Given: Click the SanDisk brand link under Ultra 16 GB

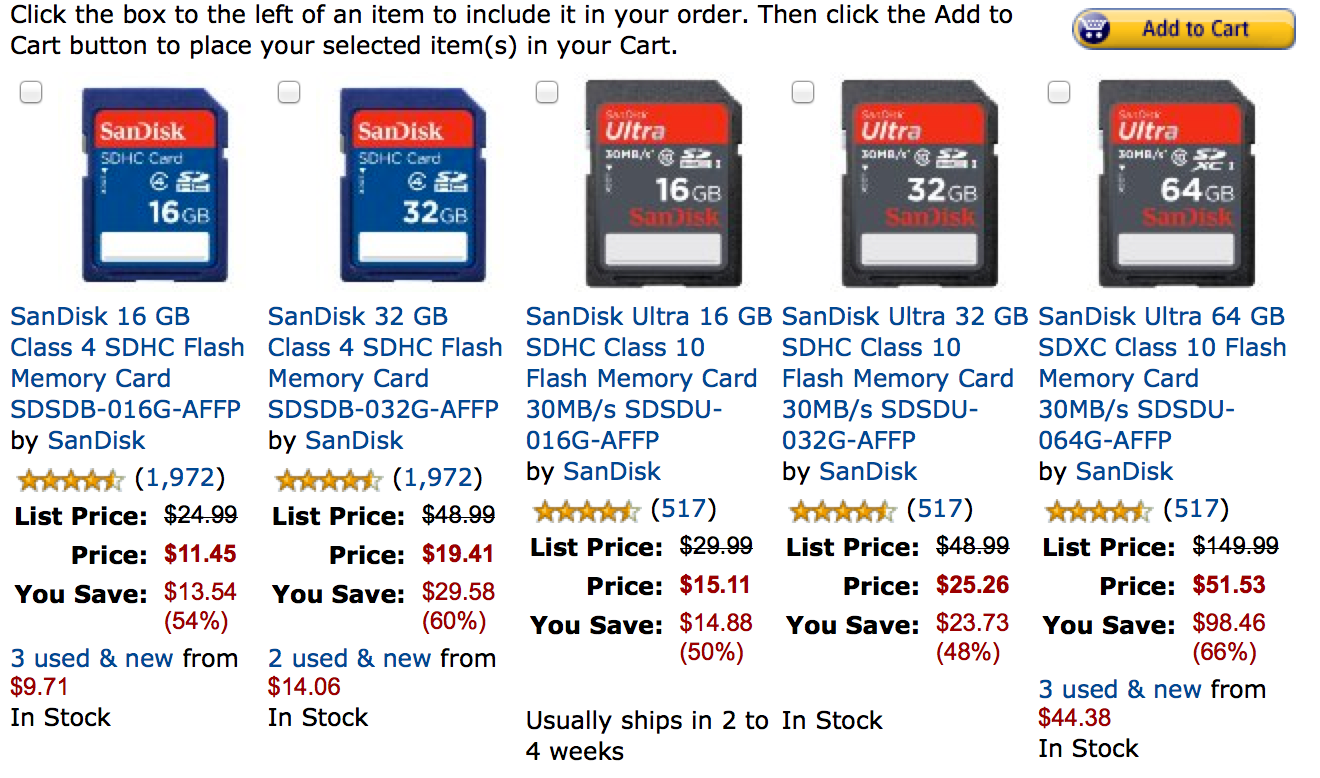Looking at the screenshot, I should [x=612, y=471].
